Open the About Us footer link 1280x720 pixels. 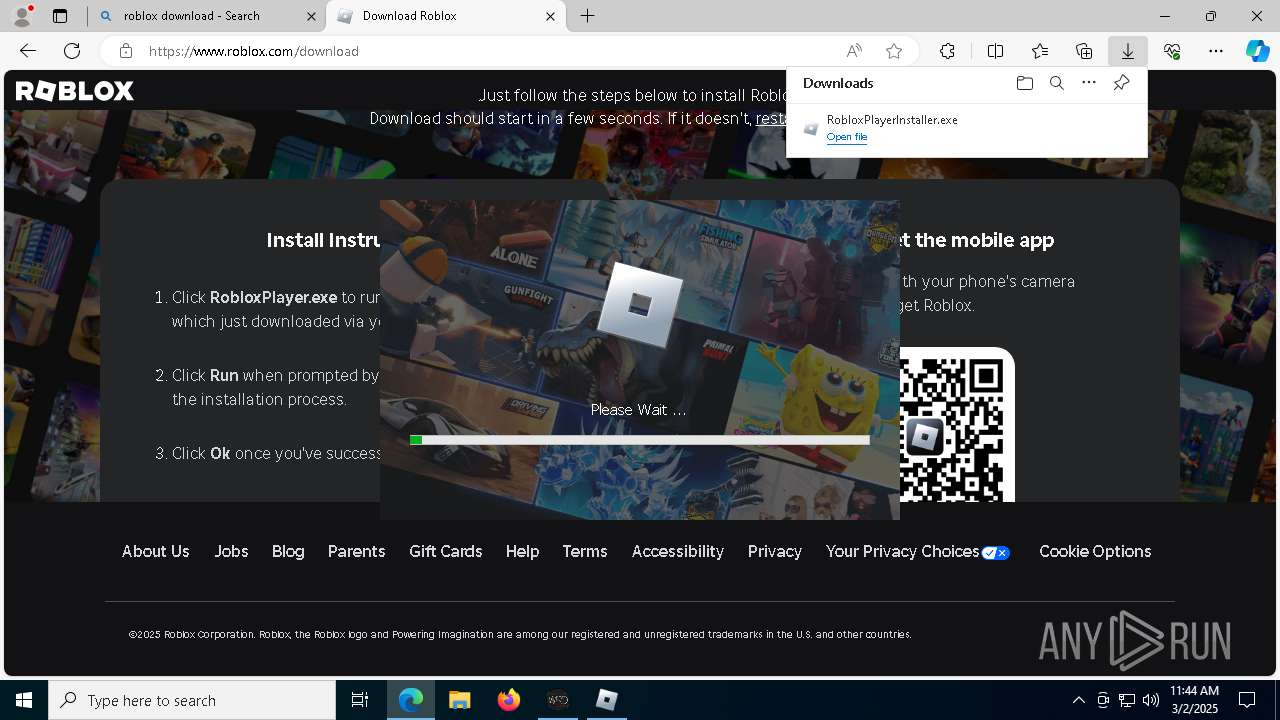[155, 552]
